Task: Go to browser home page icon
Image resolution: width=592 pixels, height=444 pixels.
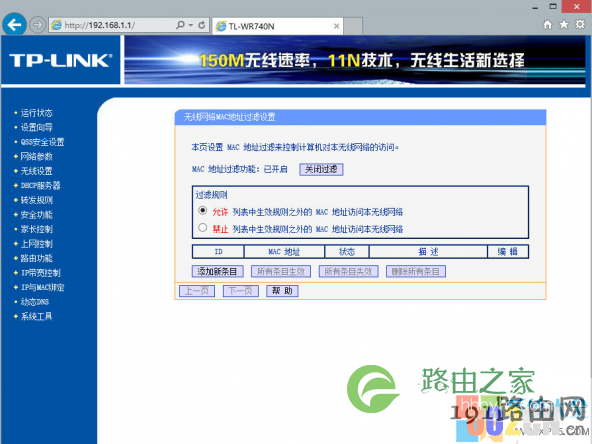Action: tap(547, 25)
